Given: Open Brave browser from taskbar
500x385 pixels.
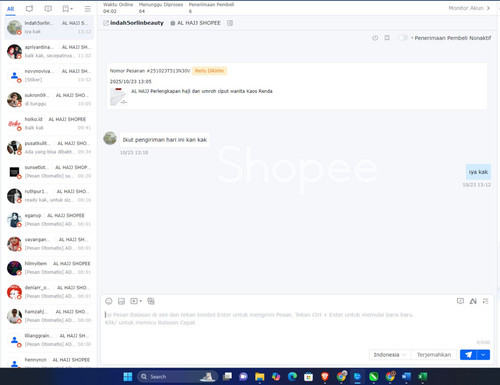Looking at the screenshot, I should click(325, 377).
